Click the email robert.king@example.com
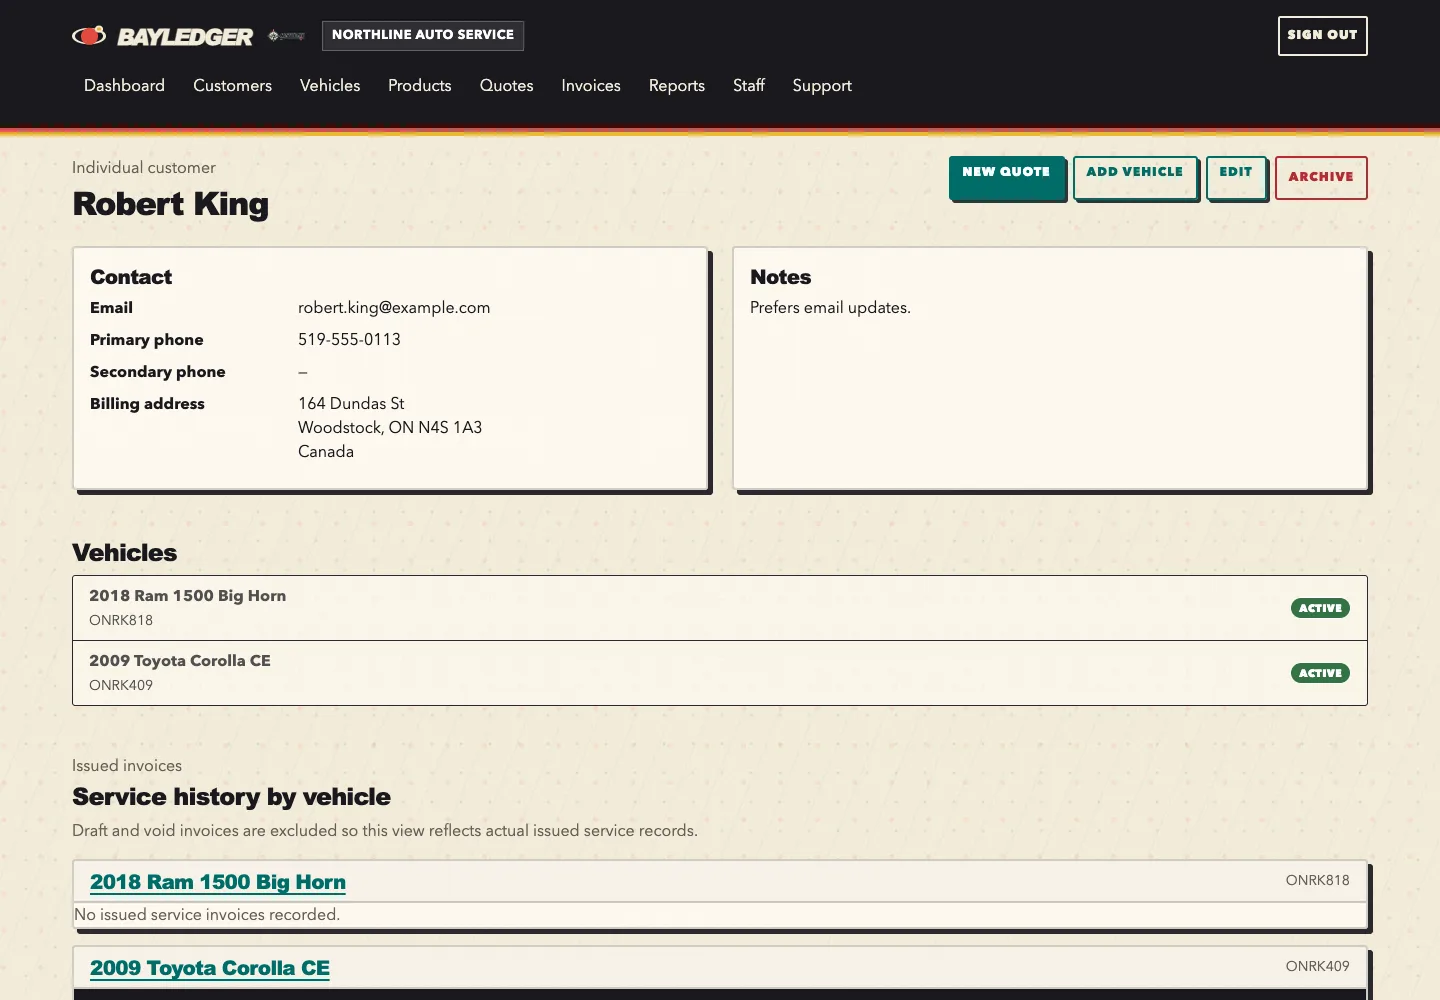1440x1000 pixels. (x=394, y=308)
